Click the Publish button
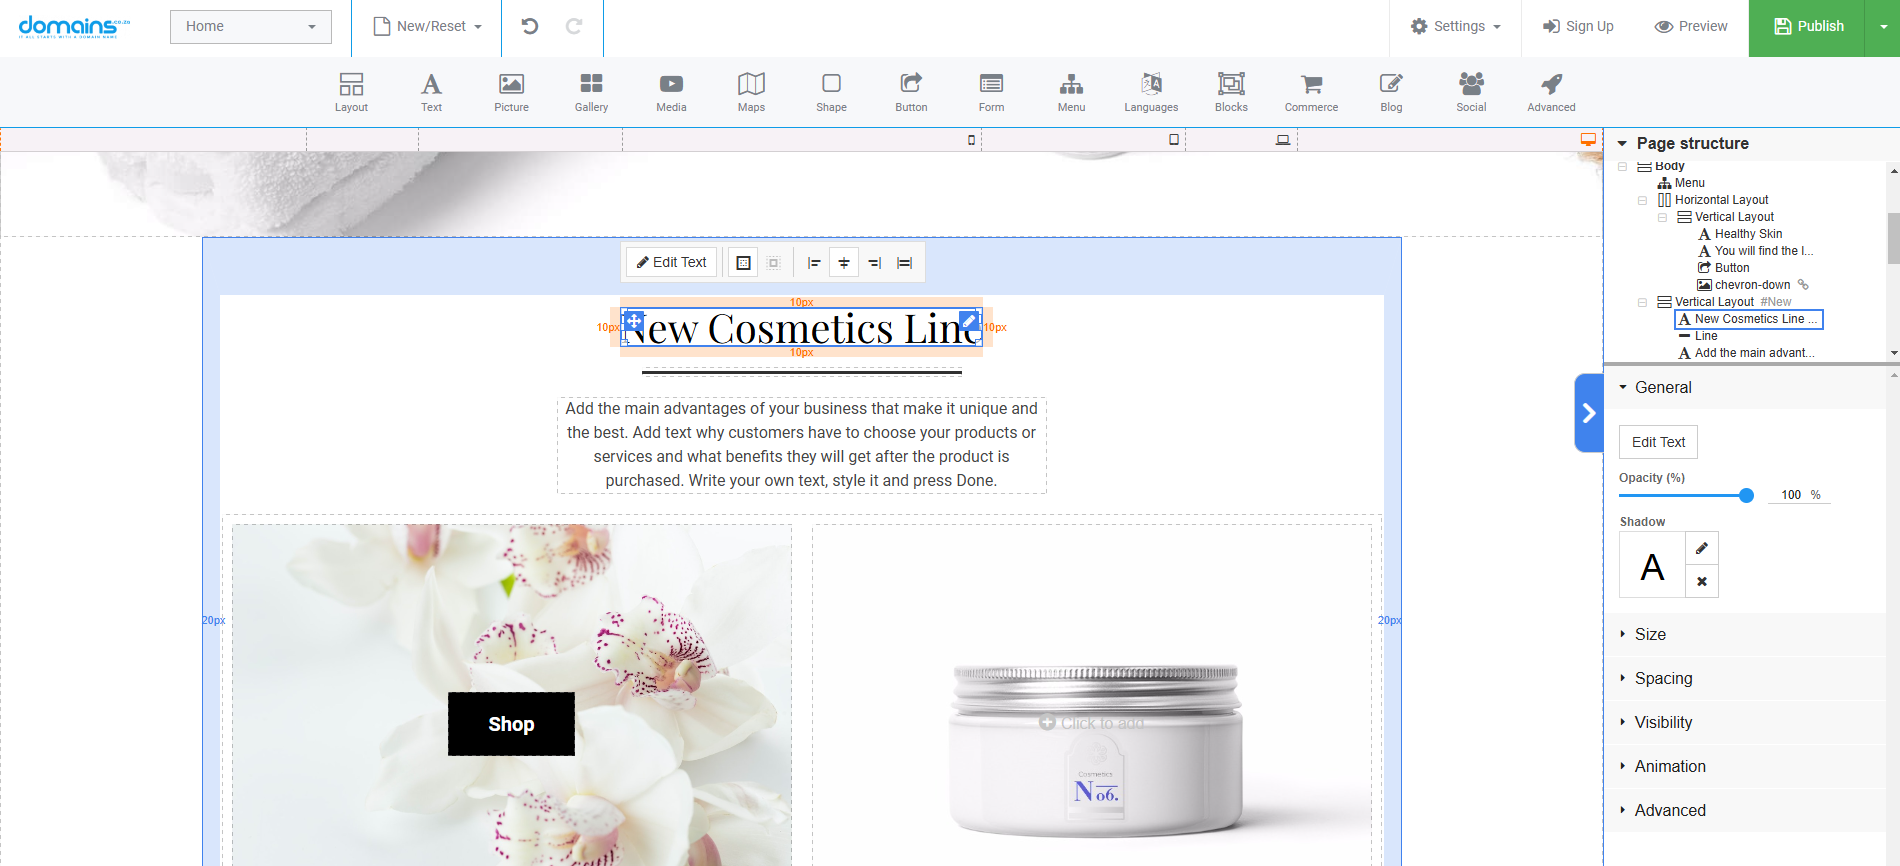This screenshot has width=1900, height=866. [1808, 27]
